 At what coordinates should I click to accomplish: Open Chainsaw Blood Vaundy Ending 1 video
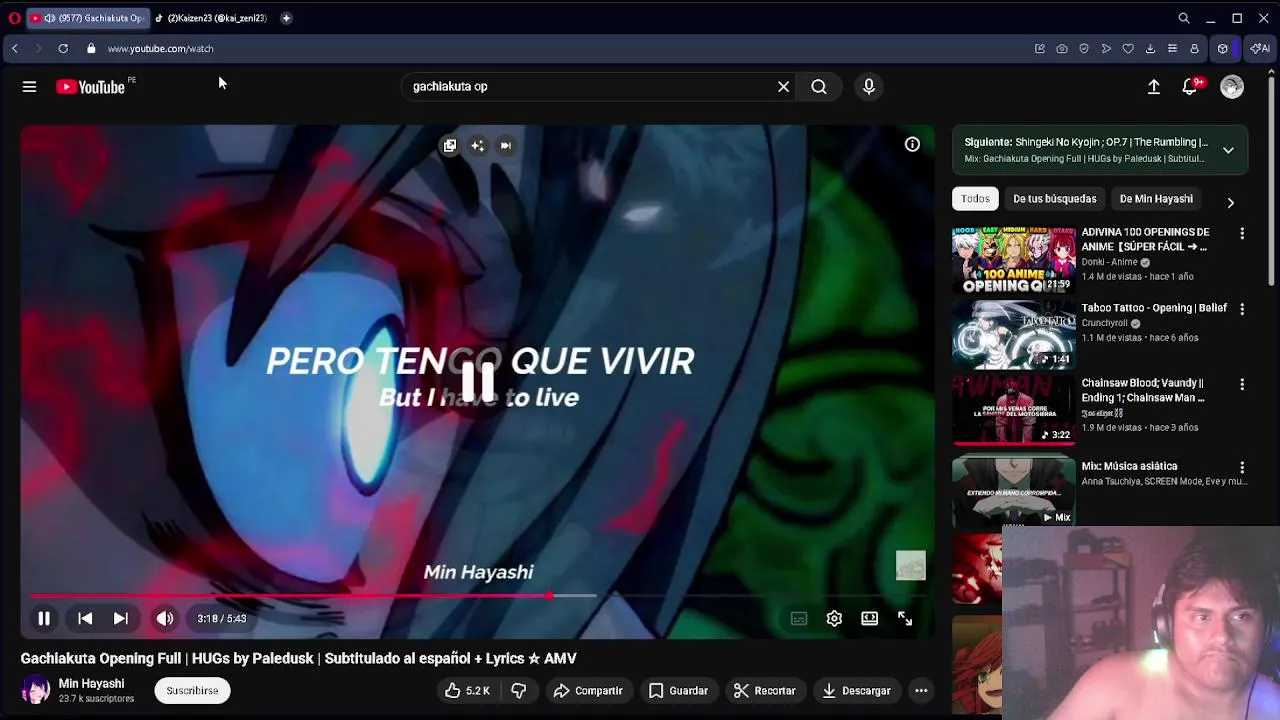[1143, 391]
